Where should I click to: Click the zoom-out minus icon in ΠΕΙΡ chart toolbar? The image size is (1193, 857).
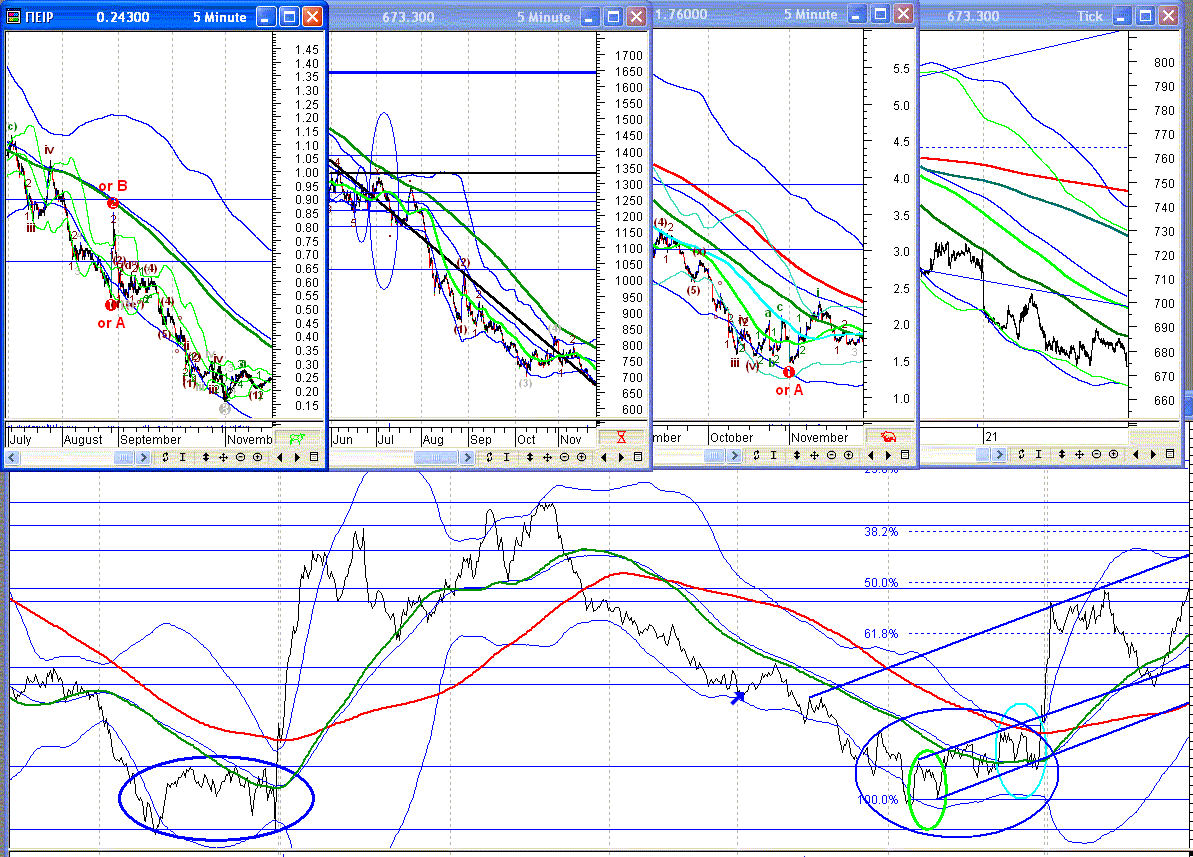240,457
